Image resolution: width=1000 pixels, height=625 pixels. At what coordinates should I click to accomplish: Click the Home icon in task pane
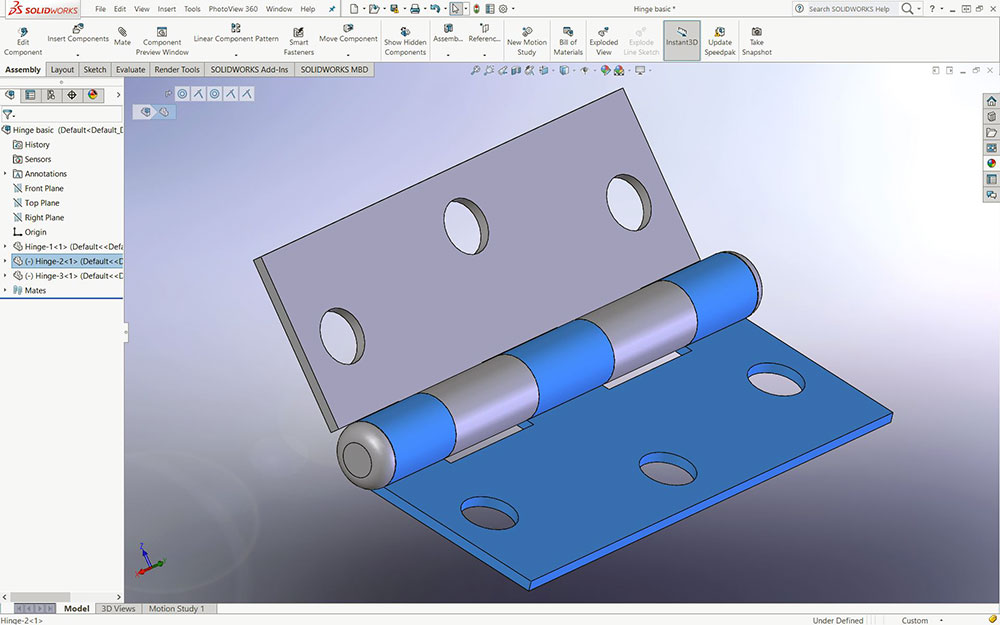coord(991,101)
